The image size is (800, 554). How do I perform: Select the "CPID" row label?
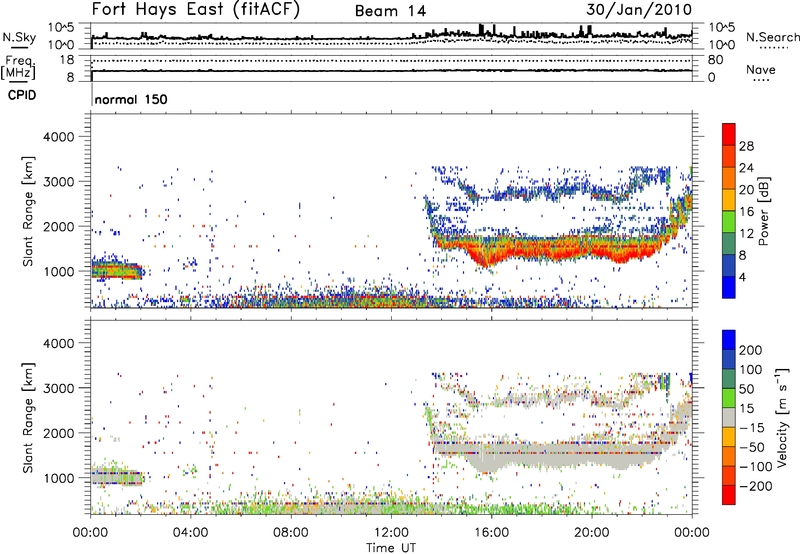pos(22,95)
